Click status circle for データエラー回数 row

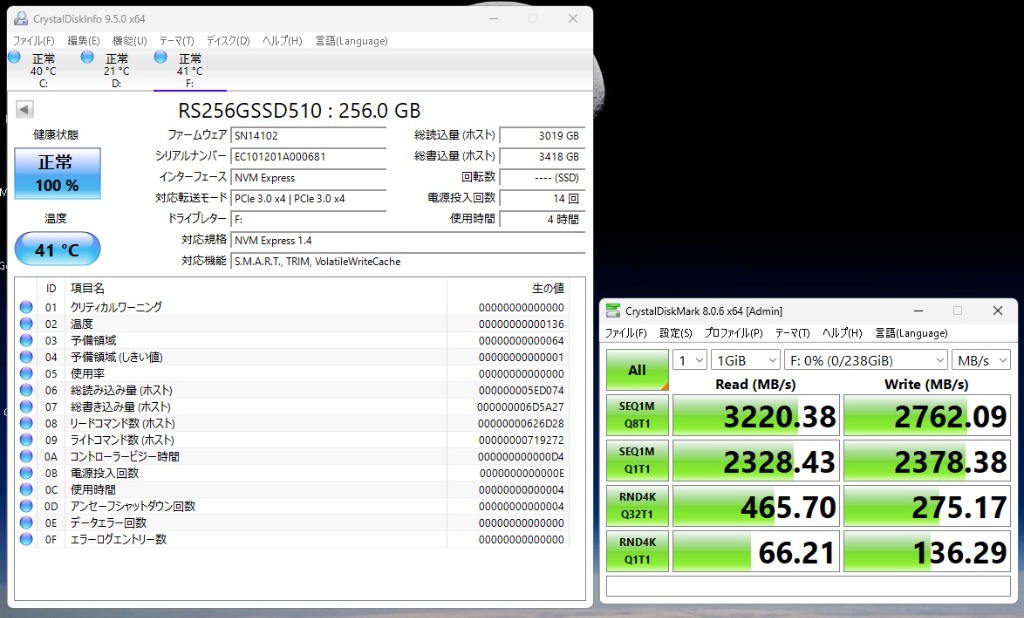click(26, 523)
